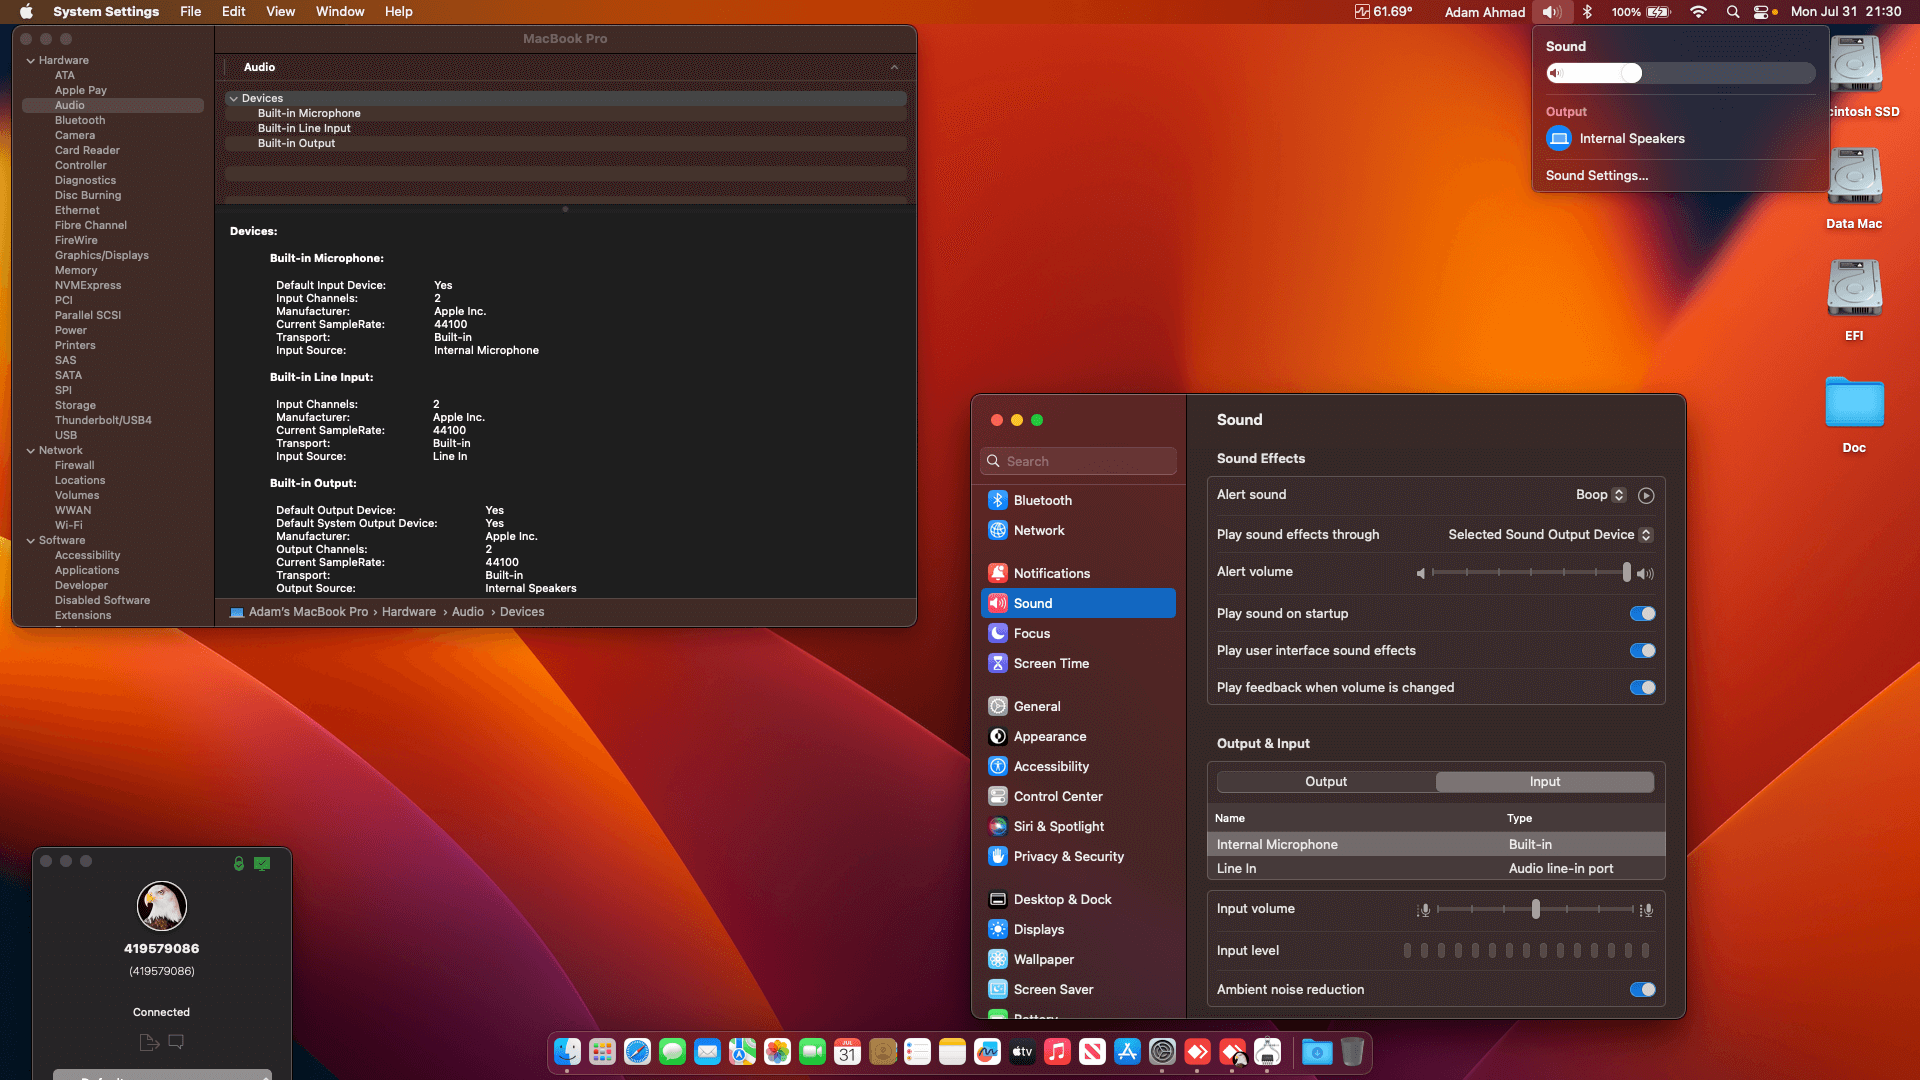The width and height of the screenshot is (1920, 1080).
Task: Launch Safari from the Dock
Action: [637, 1052]
